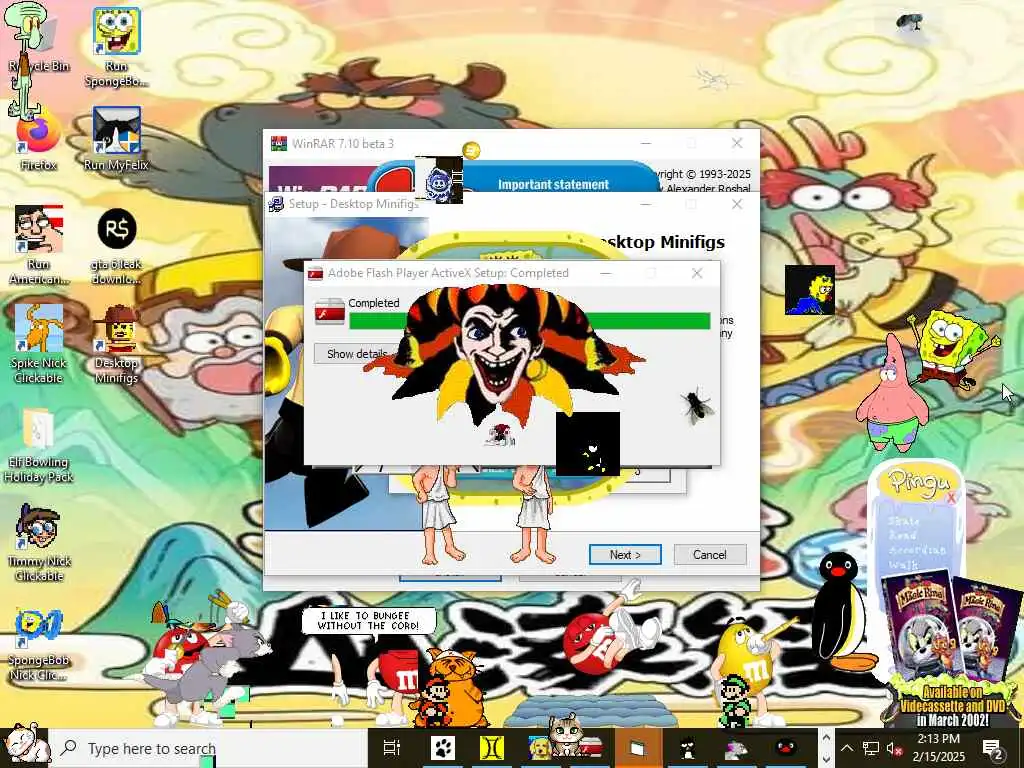
Task: Click the yellow dog taskbar icon
Action: (x=539, y=748)
